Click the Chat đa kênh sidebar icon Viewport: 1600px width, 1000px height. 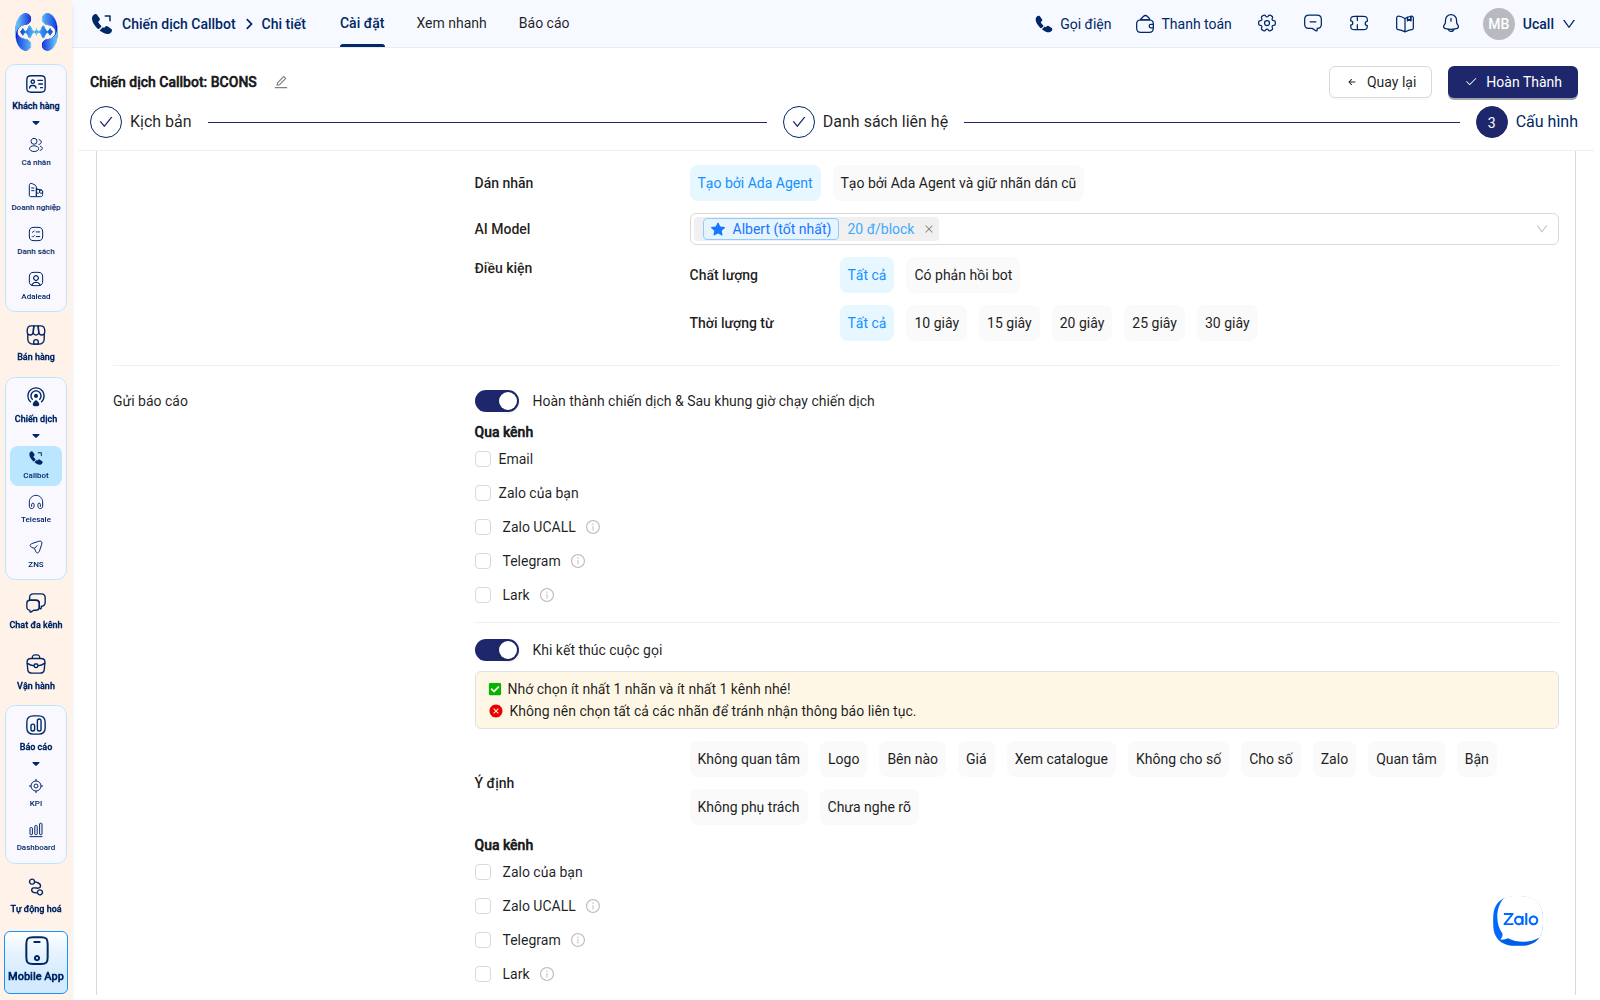[36, 610]
